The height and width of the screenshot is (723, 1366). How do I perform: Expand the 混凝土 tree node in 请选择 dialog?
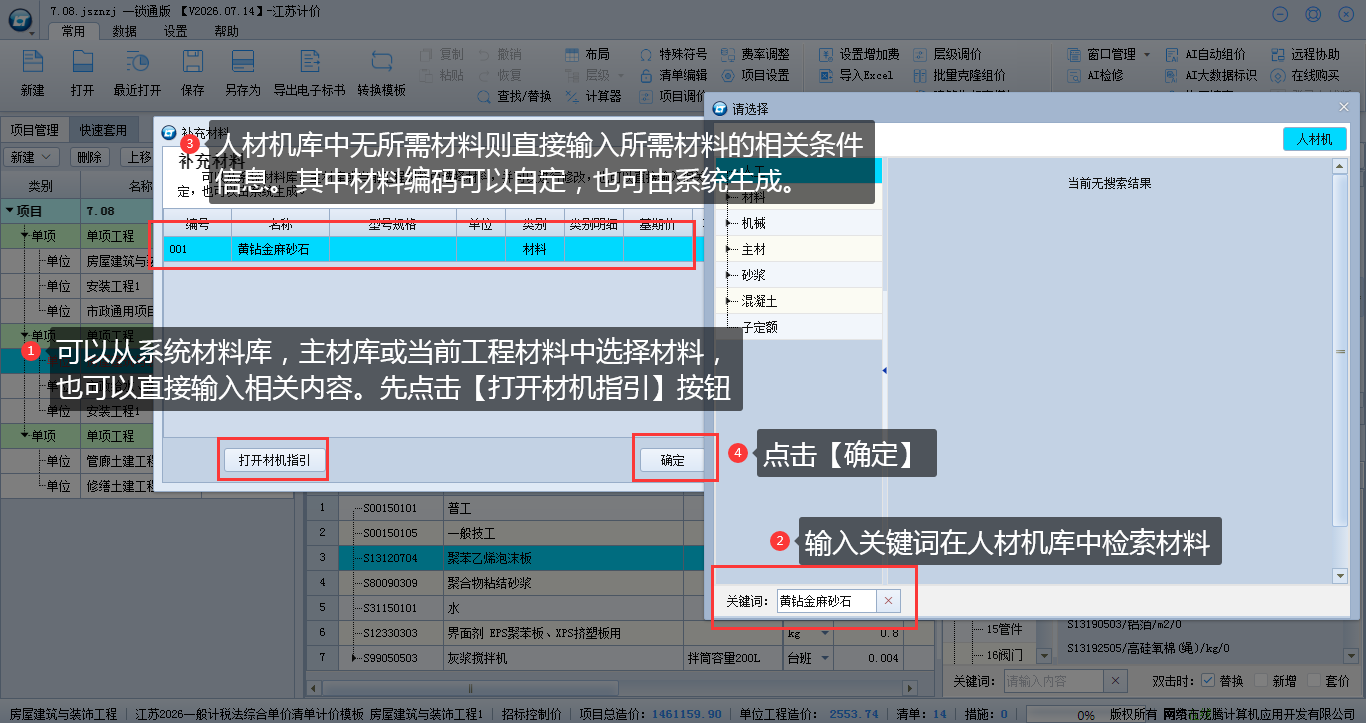tap(728, 301)
